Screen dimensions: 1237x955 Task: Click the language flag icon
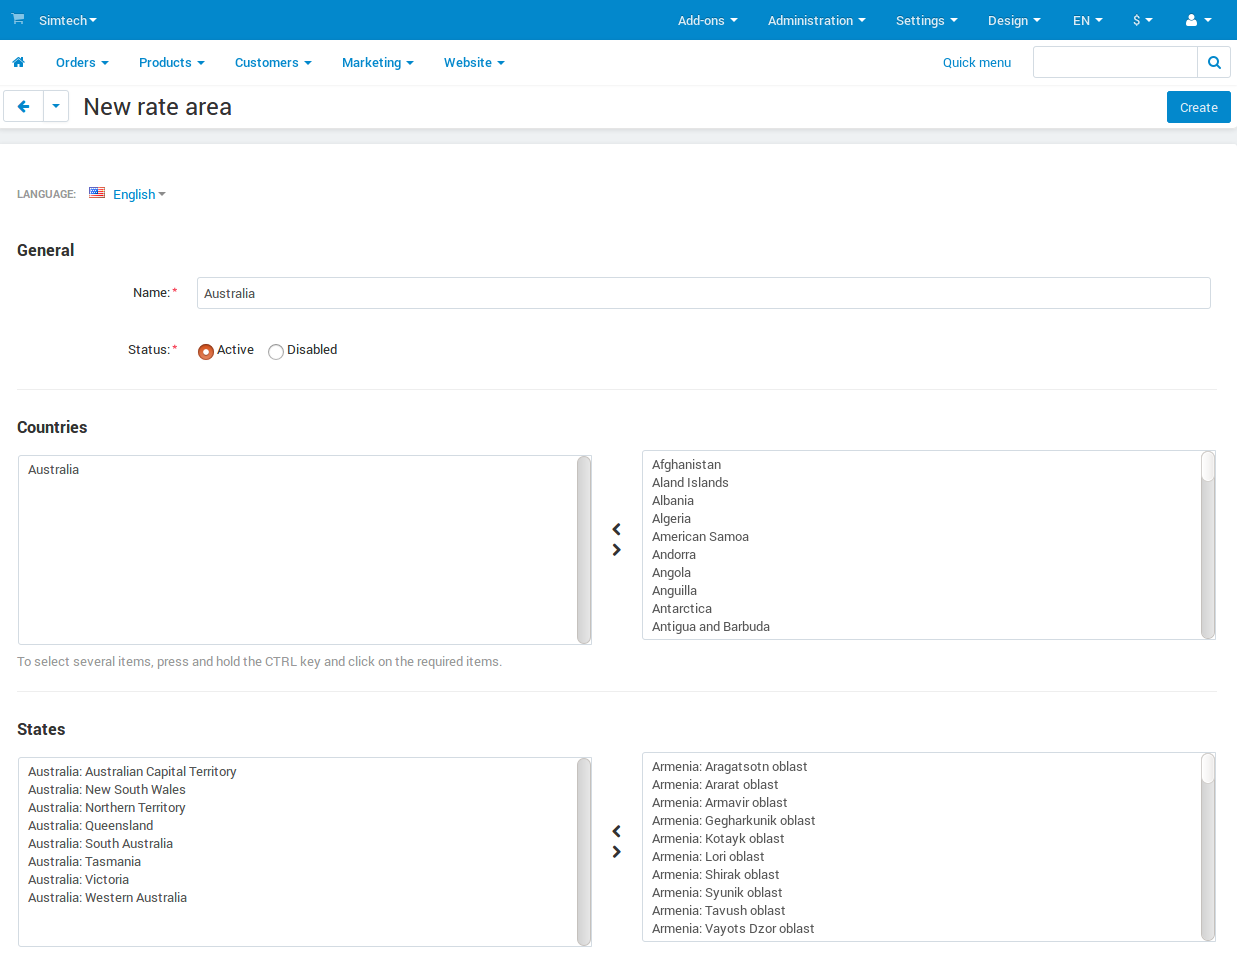pos(97,193)
